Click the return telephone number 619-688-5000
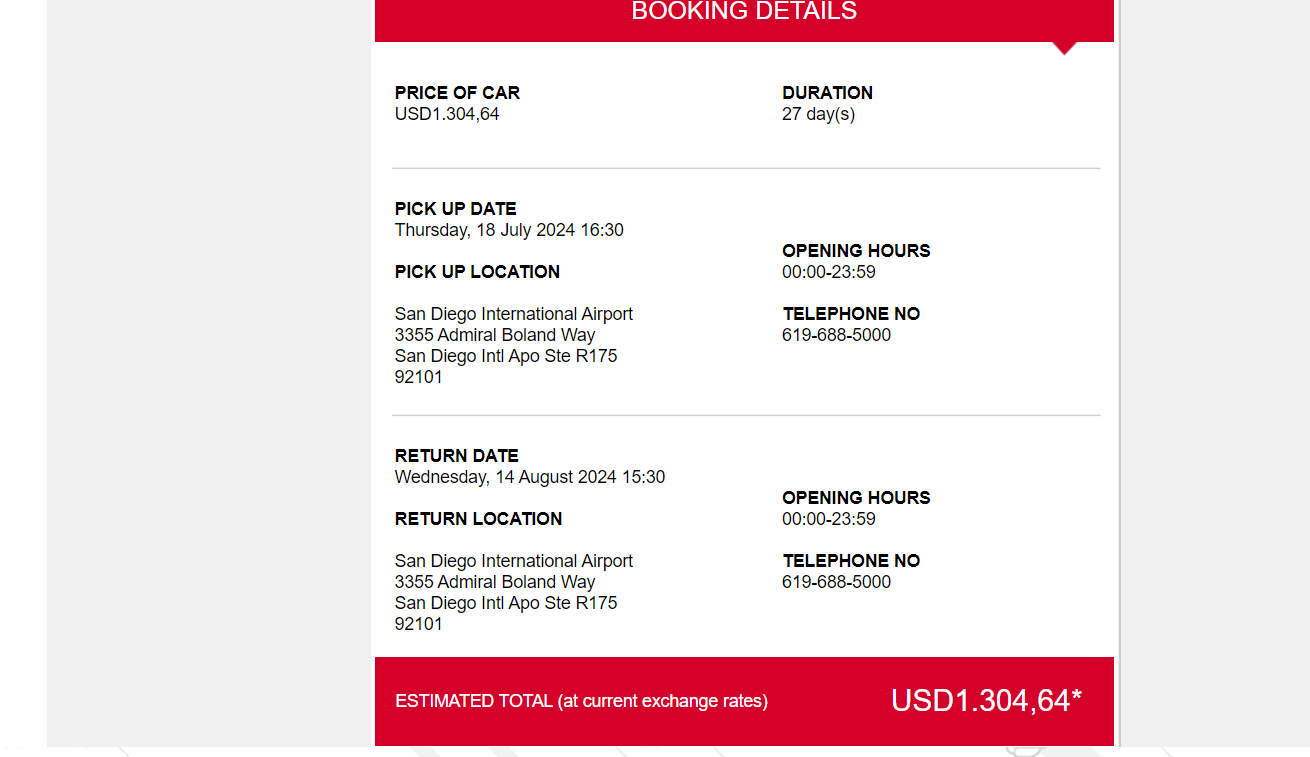The height and width of the screenshot is (757, 1310). pos(836,582)
